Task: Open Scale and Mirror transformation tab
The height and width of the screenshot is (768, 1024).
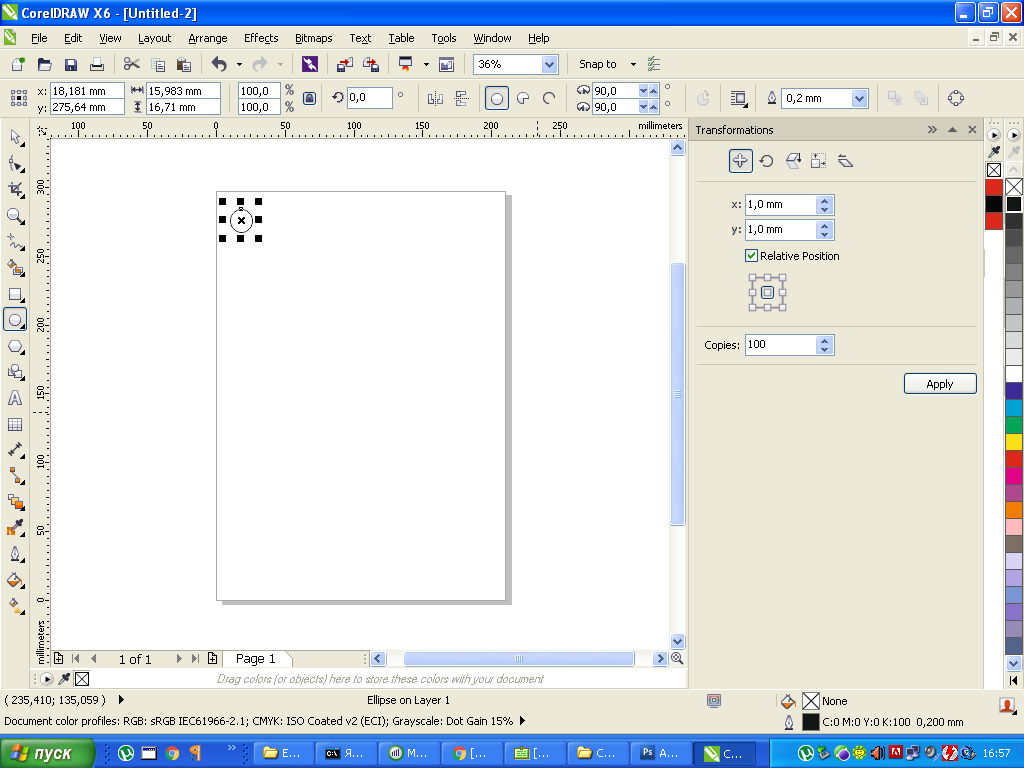Action: [793, 161]
